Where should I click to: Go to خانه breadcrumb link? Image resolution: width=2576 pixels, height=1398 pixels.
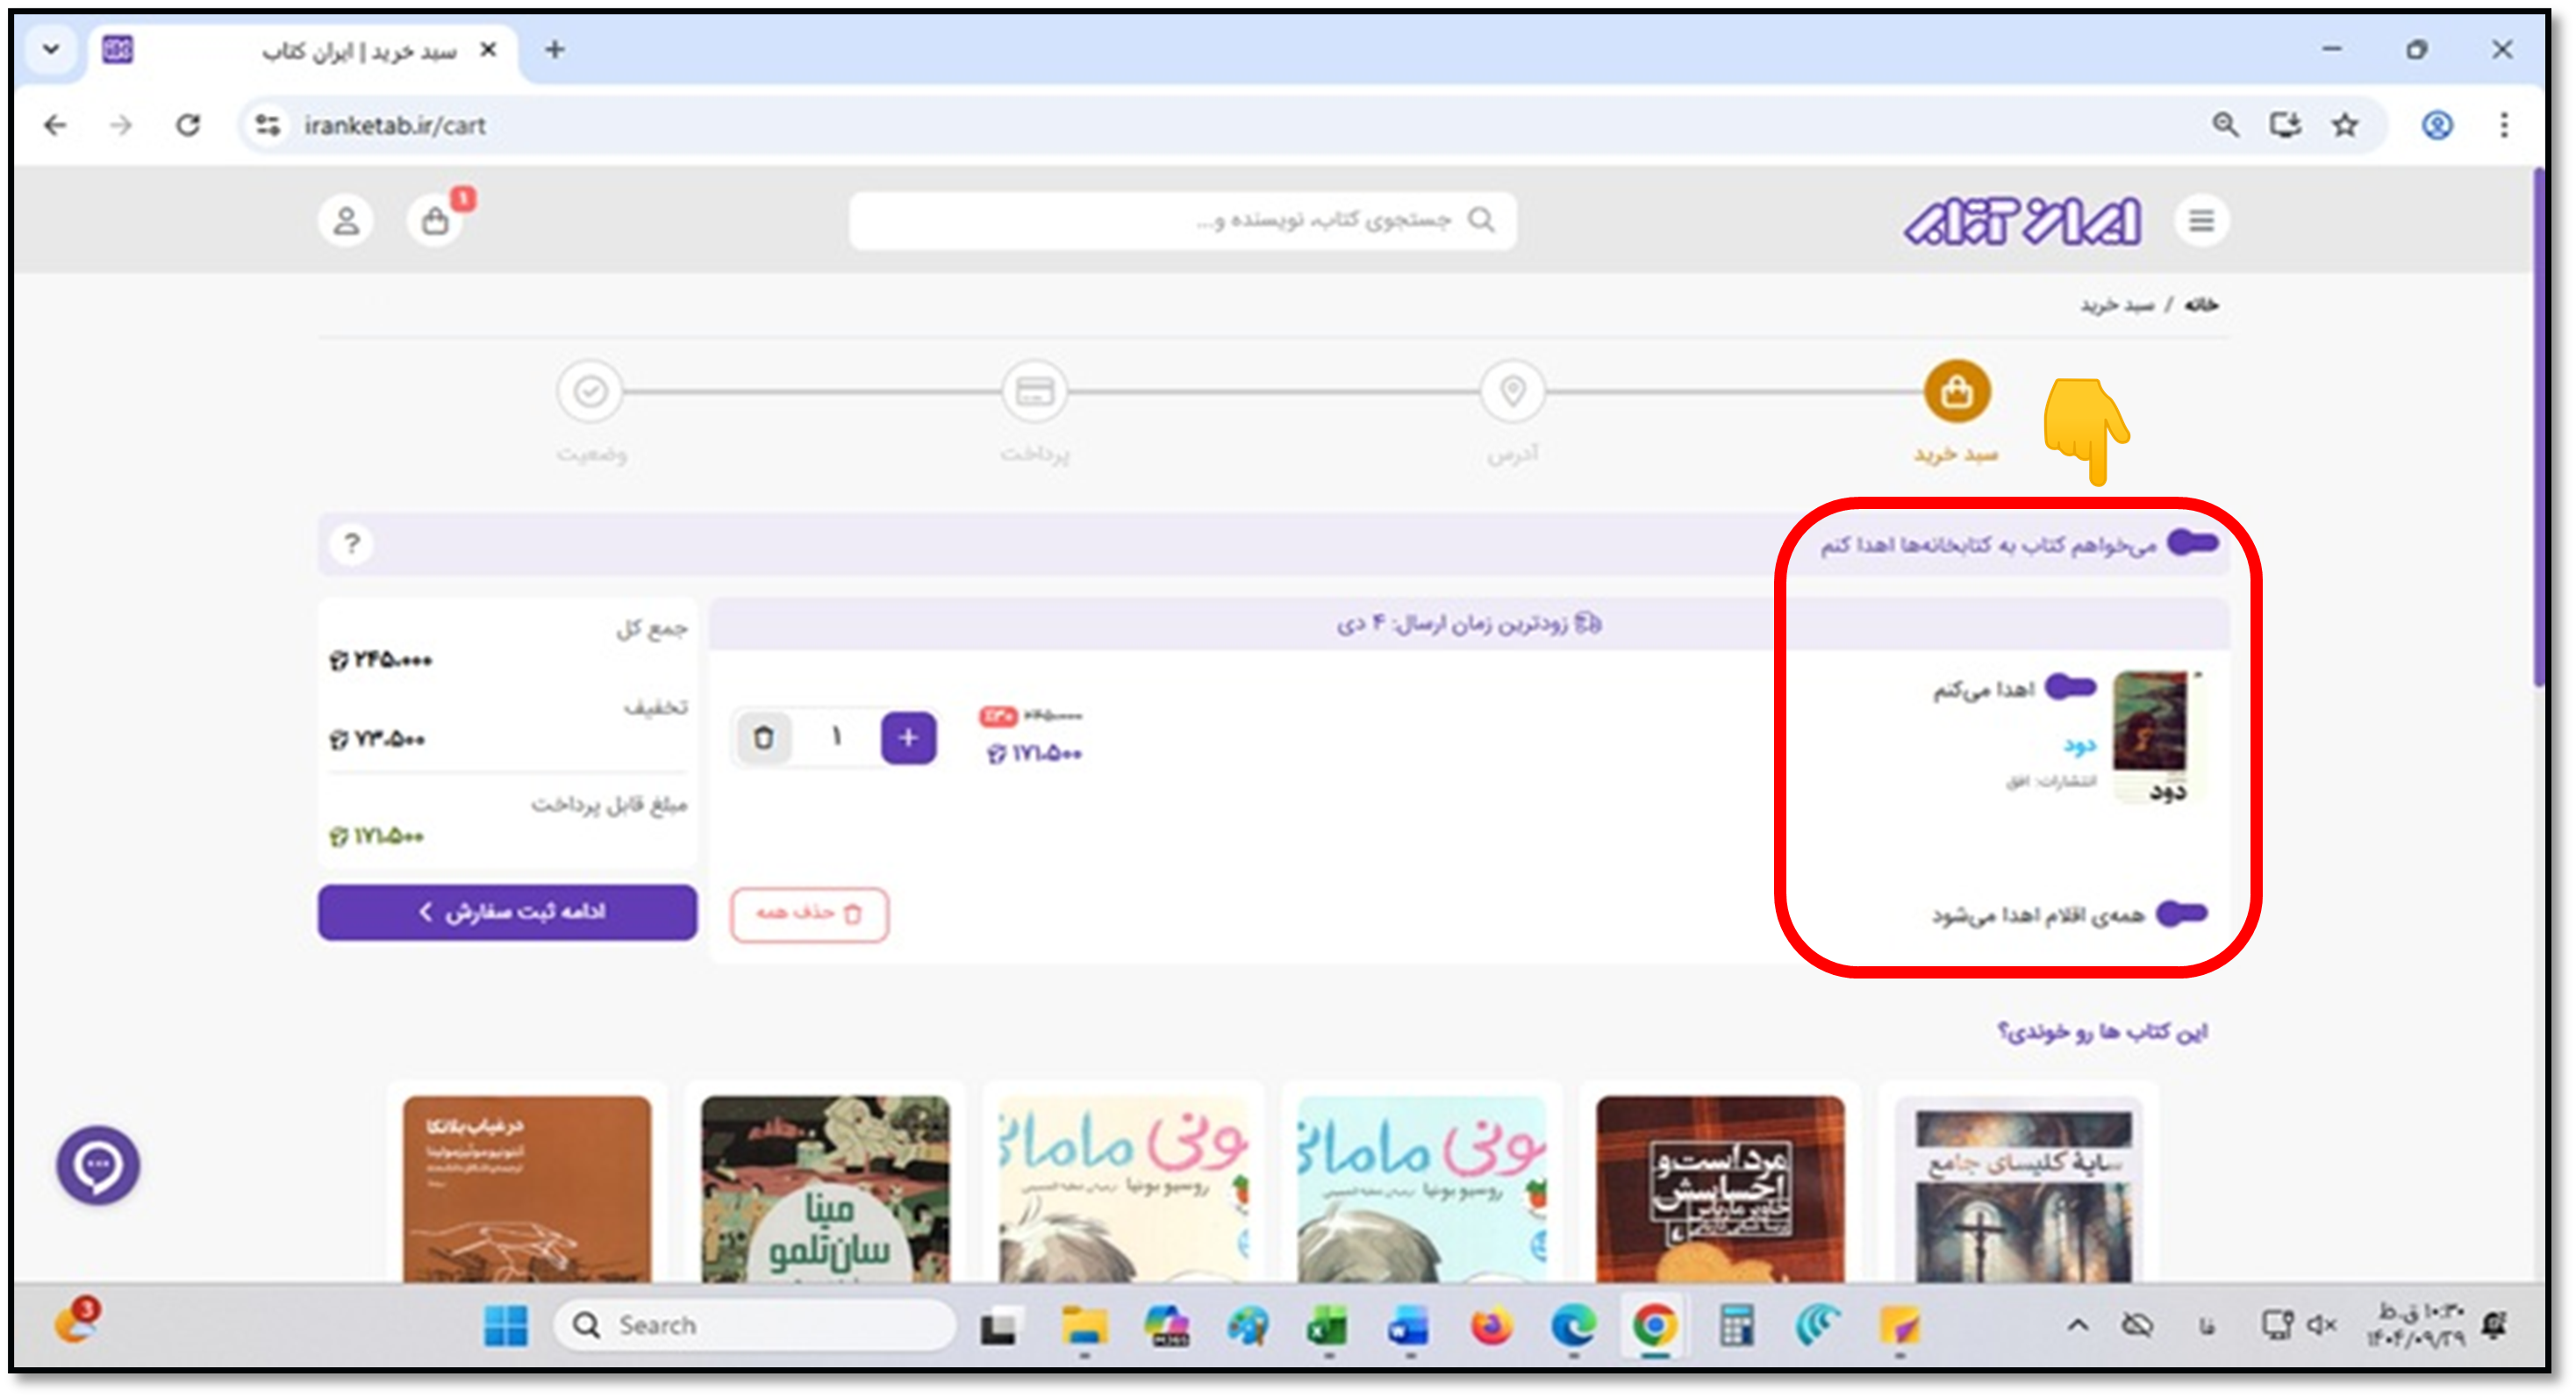point(2201,304)
